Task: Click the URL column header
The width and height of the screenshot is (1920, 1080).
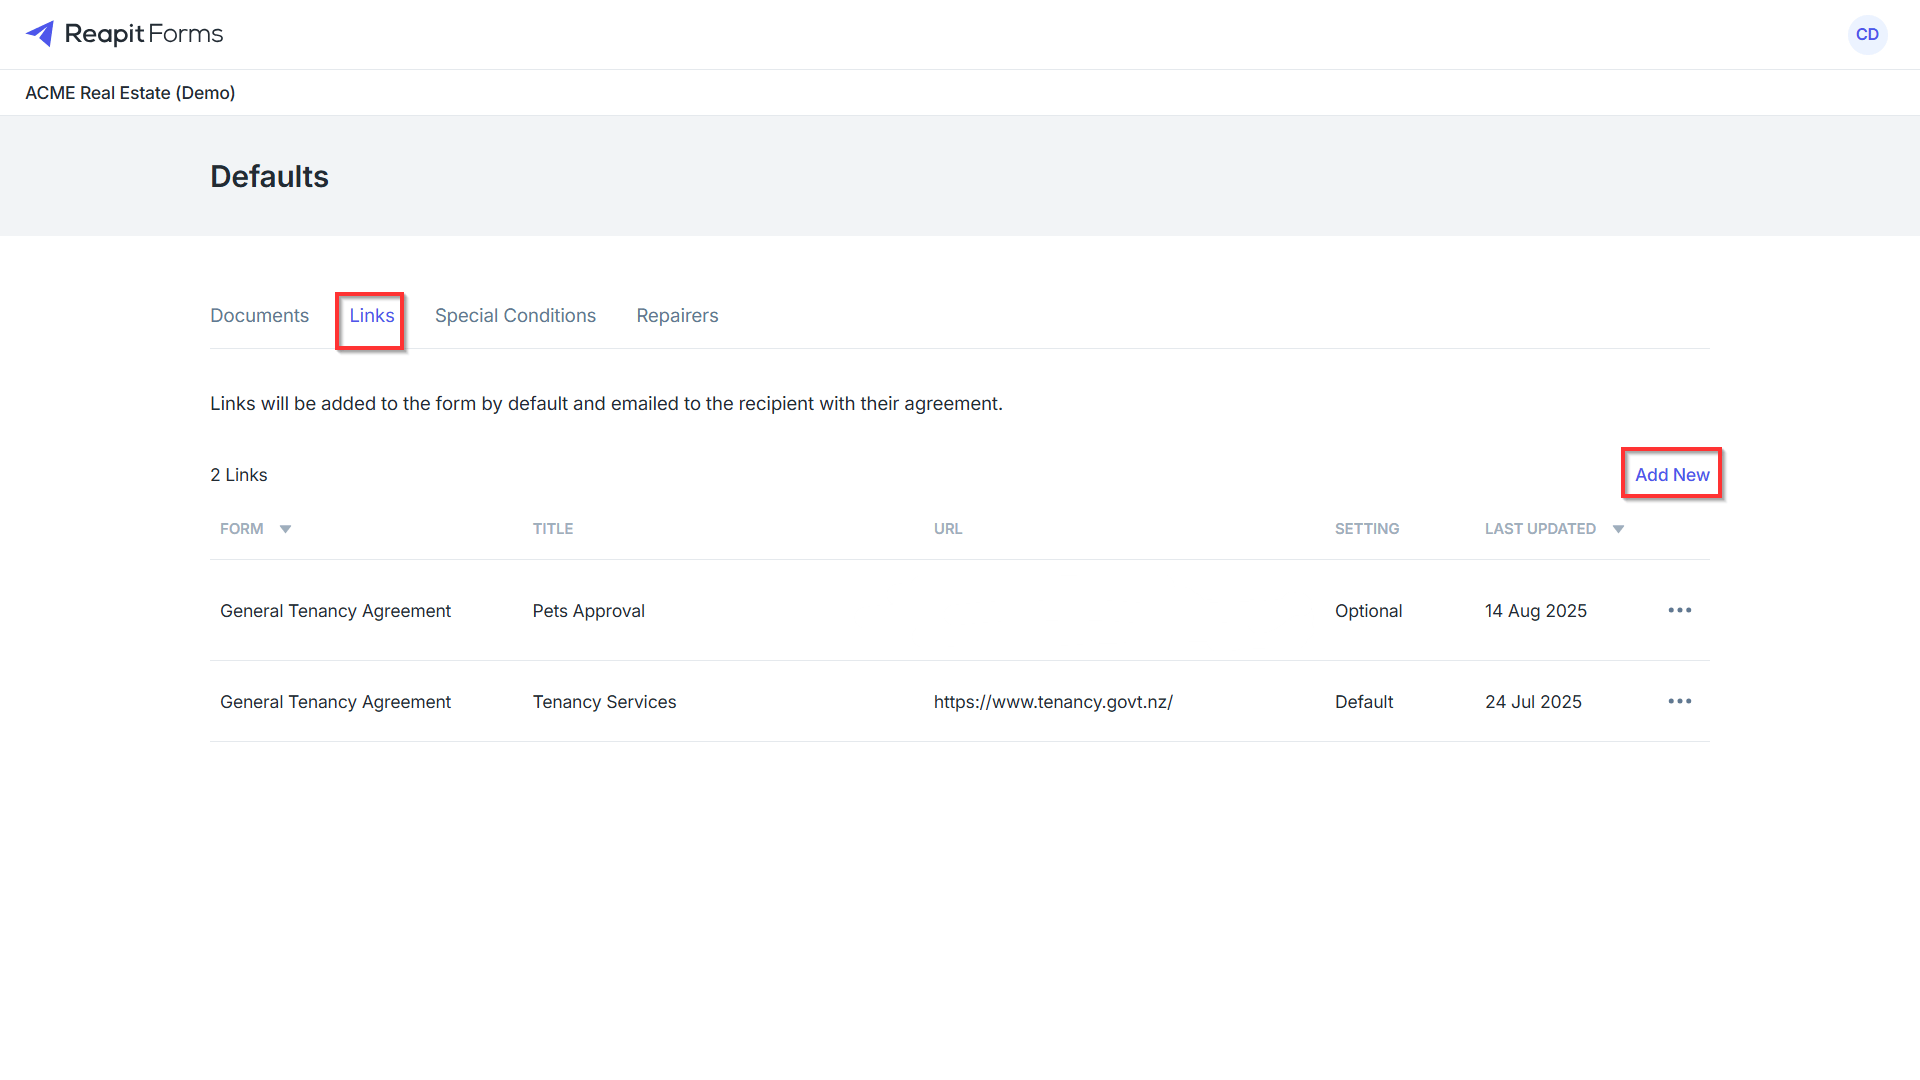Action: [948, 529]
